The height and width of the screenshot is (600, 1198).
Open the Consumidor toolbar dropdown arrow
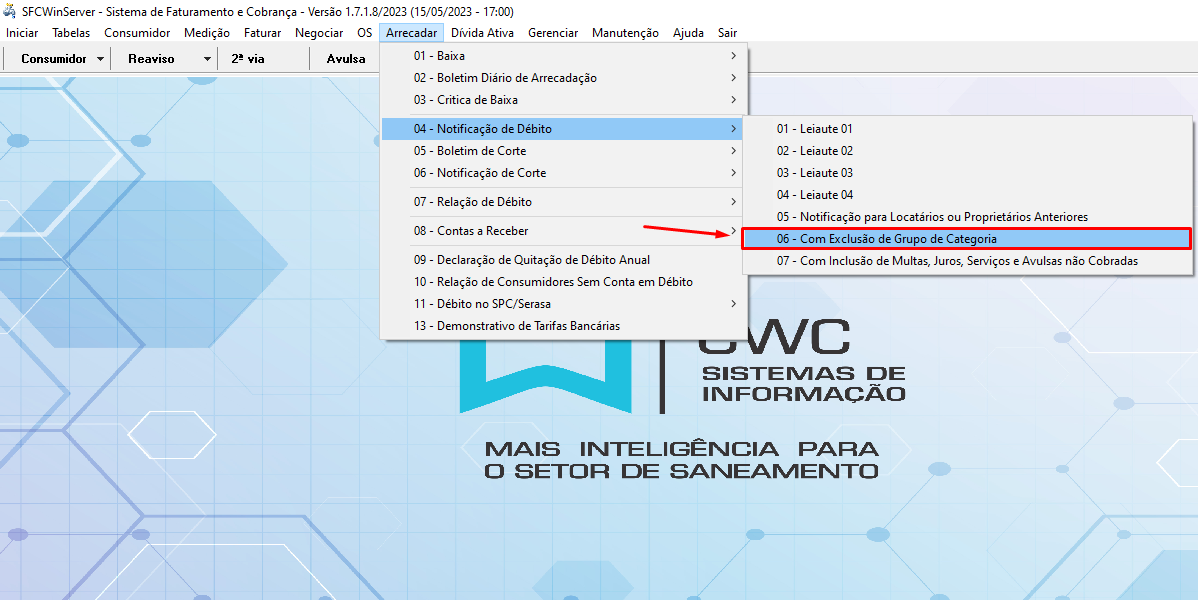[101, 59]
